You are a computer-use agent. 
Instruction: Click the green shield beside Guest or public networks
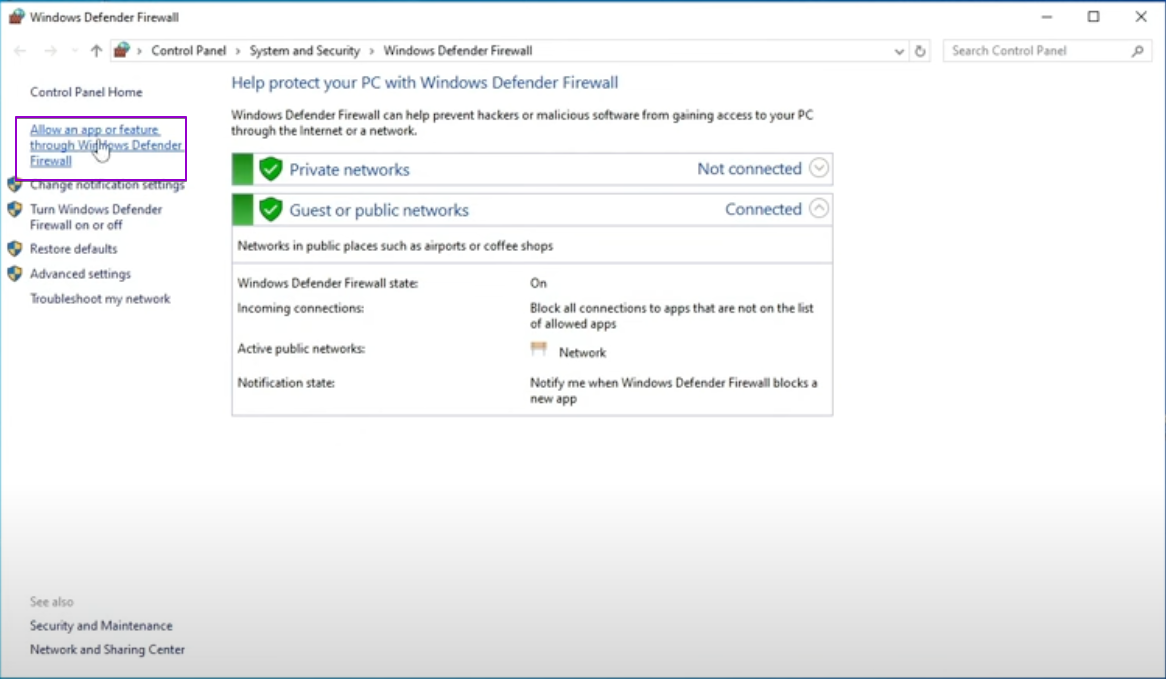click(x=271, y=209)
